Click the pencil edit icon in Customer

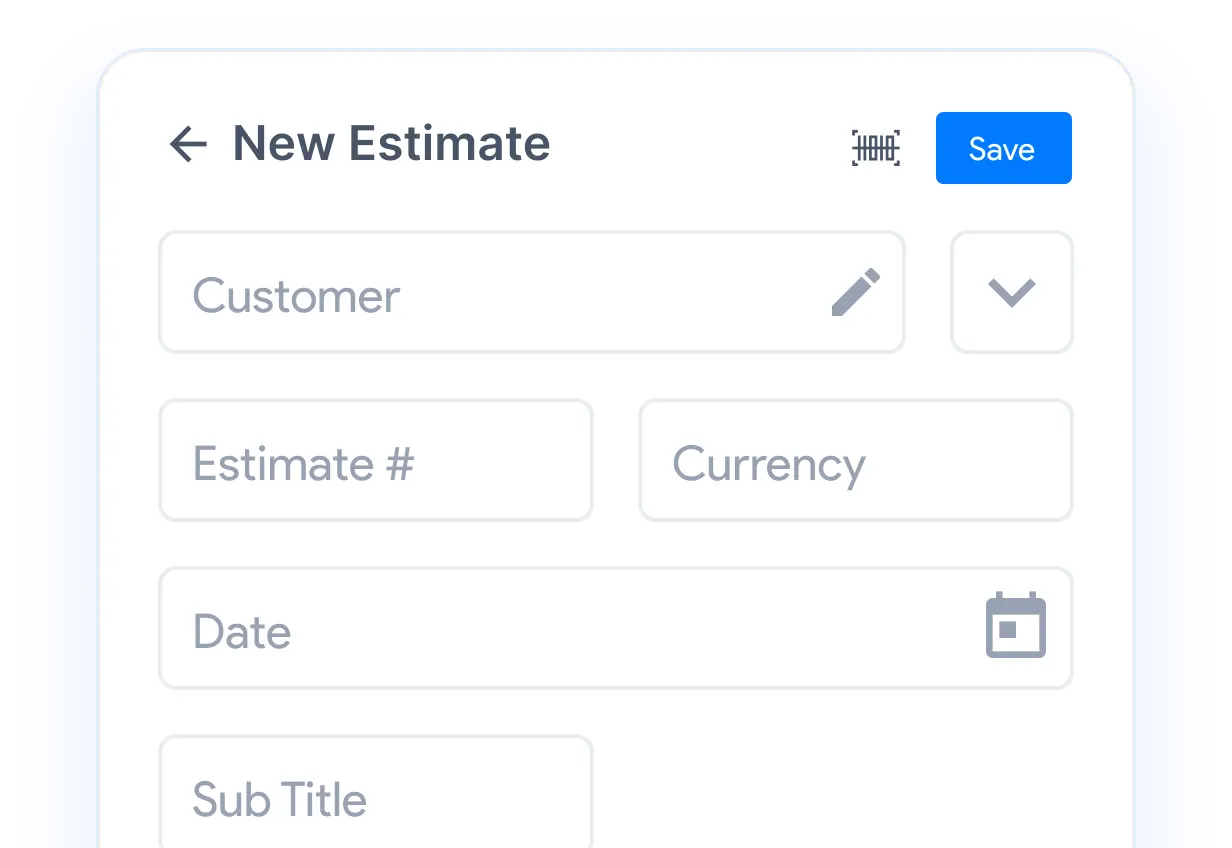pyautogui.click(x=856, y=293)
